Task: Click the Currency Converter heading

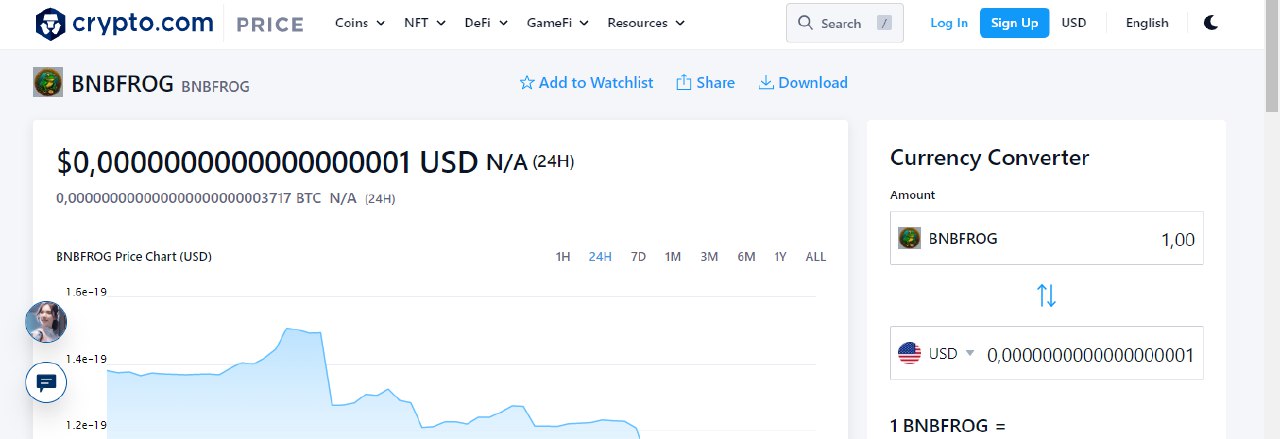Action: (x=989, y=157)
